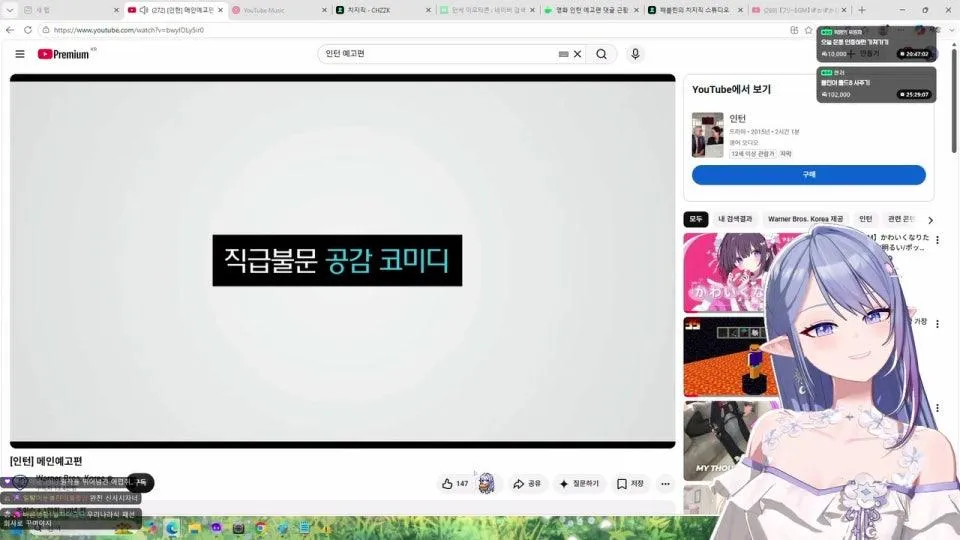960x540 pixels.
Task: Click site info icon left of URL
Action: coord(46,29)
